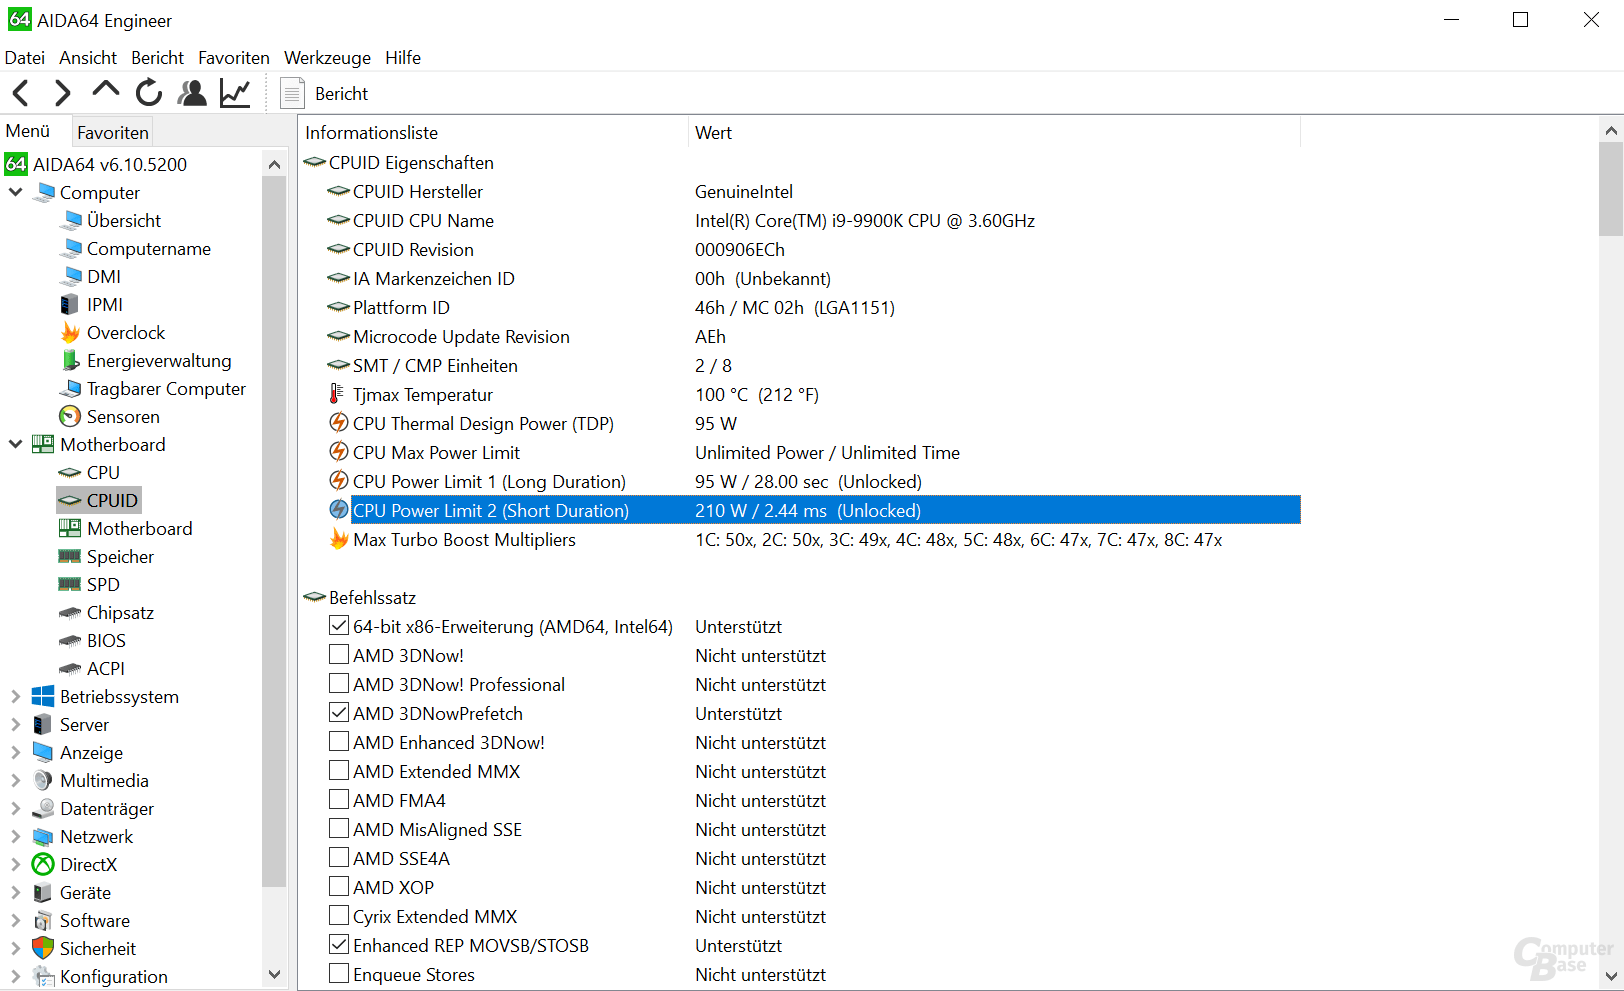Go up one level with Up arrow

coord(105,91)
